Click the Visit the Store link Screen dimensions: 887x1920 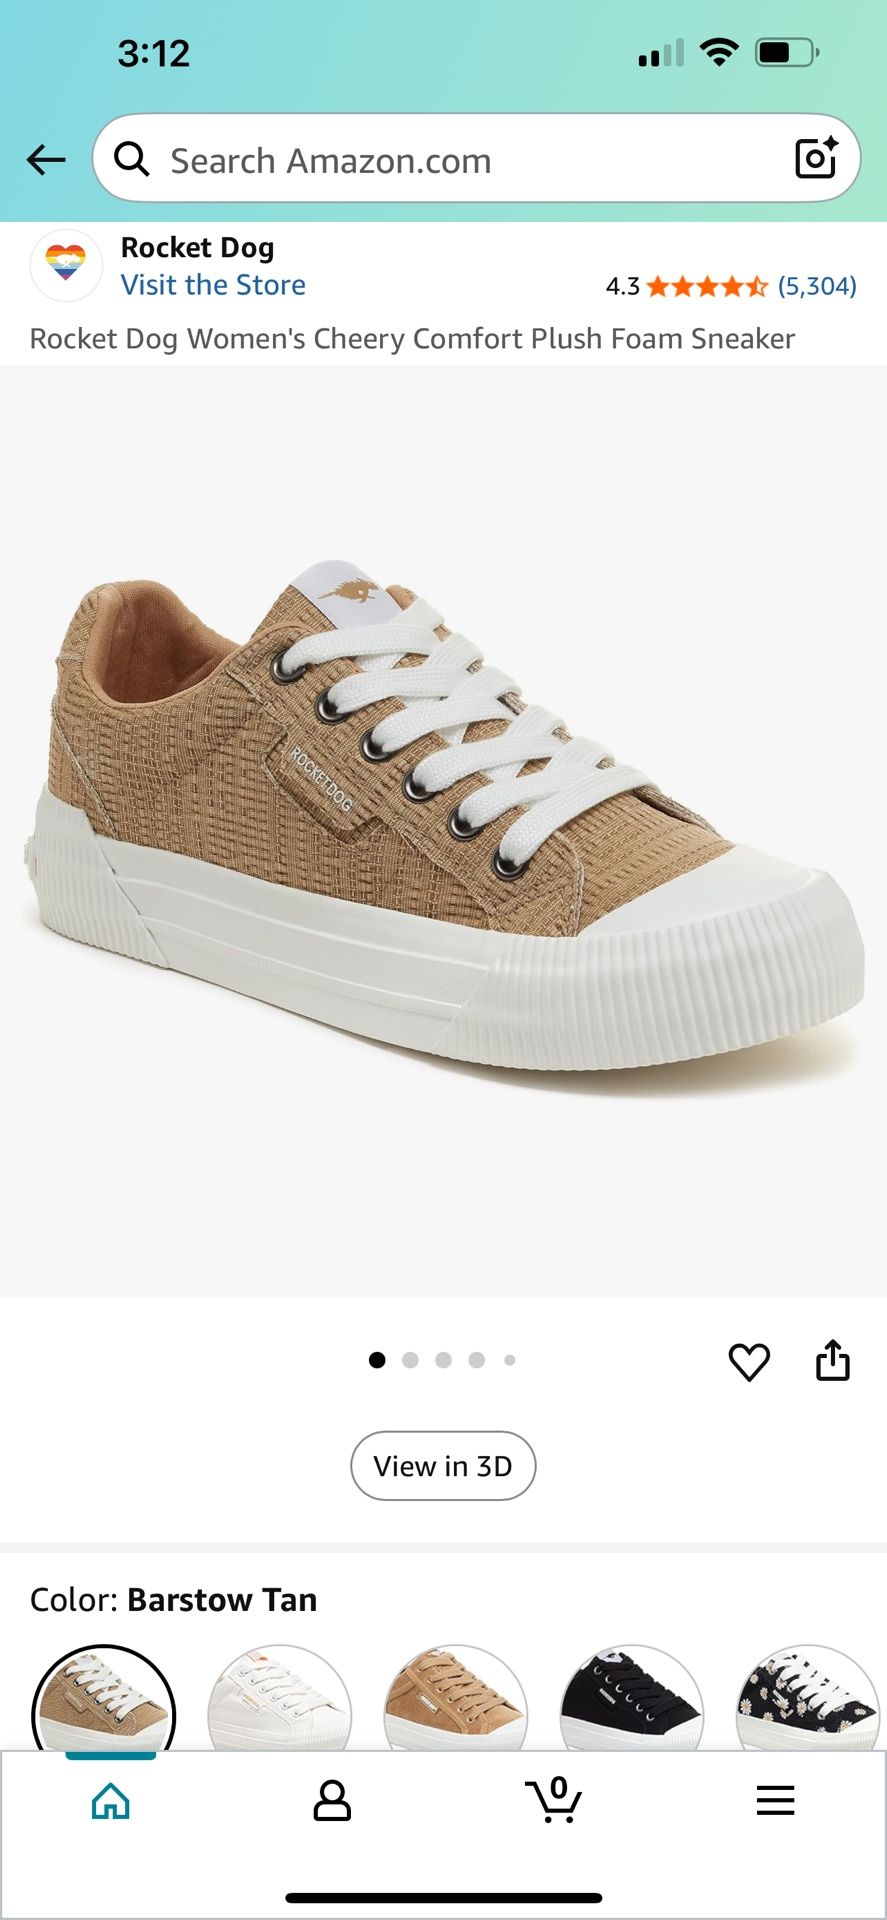tap(213, 285)
